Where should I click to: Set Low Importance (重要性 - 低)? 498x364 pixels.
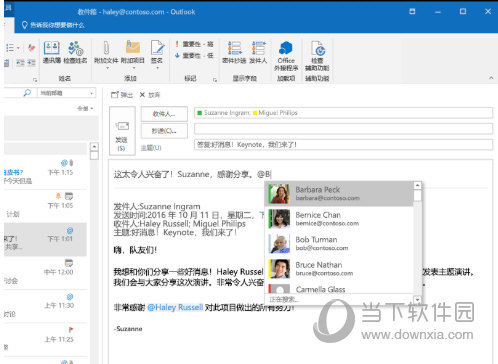195,56
